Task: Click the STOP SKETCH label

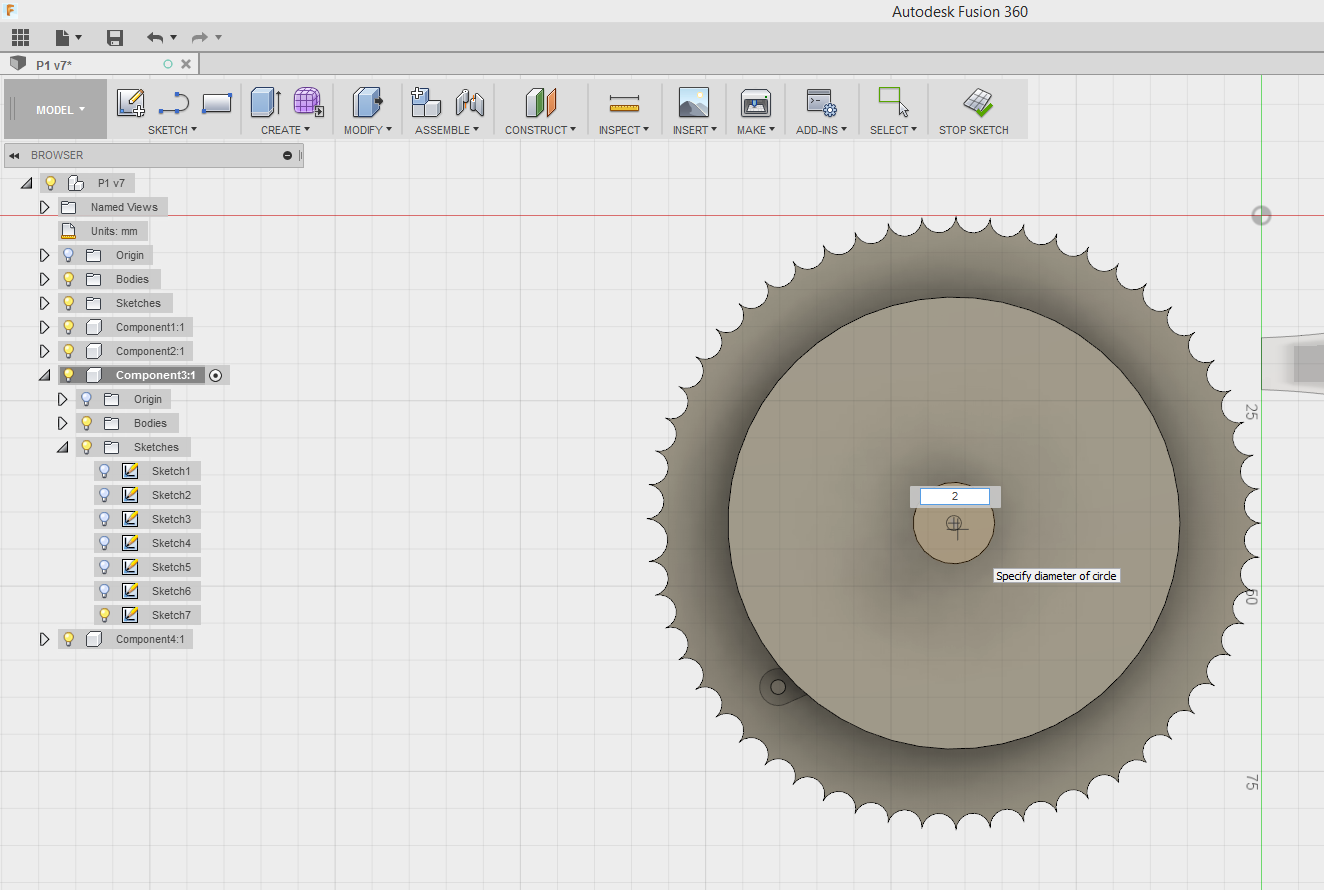Action: click(974, 130)
